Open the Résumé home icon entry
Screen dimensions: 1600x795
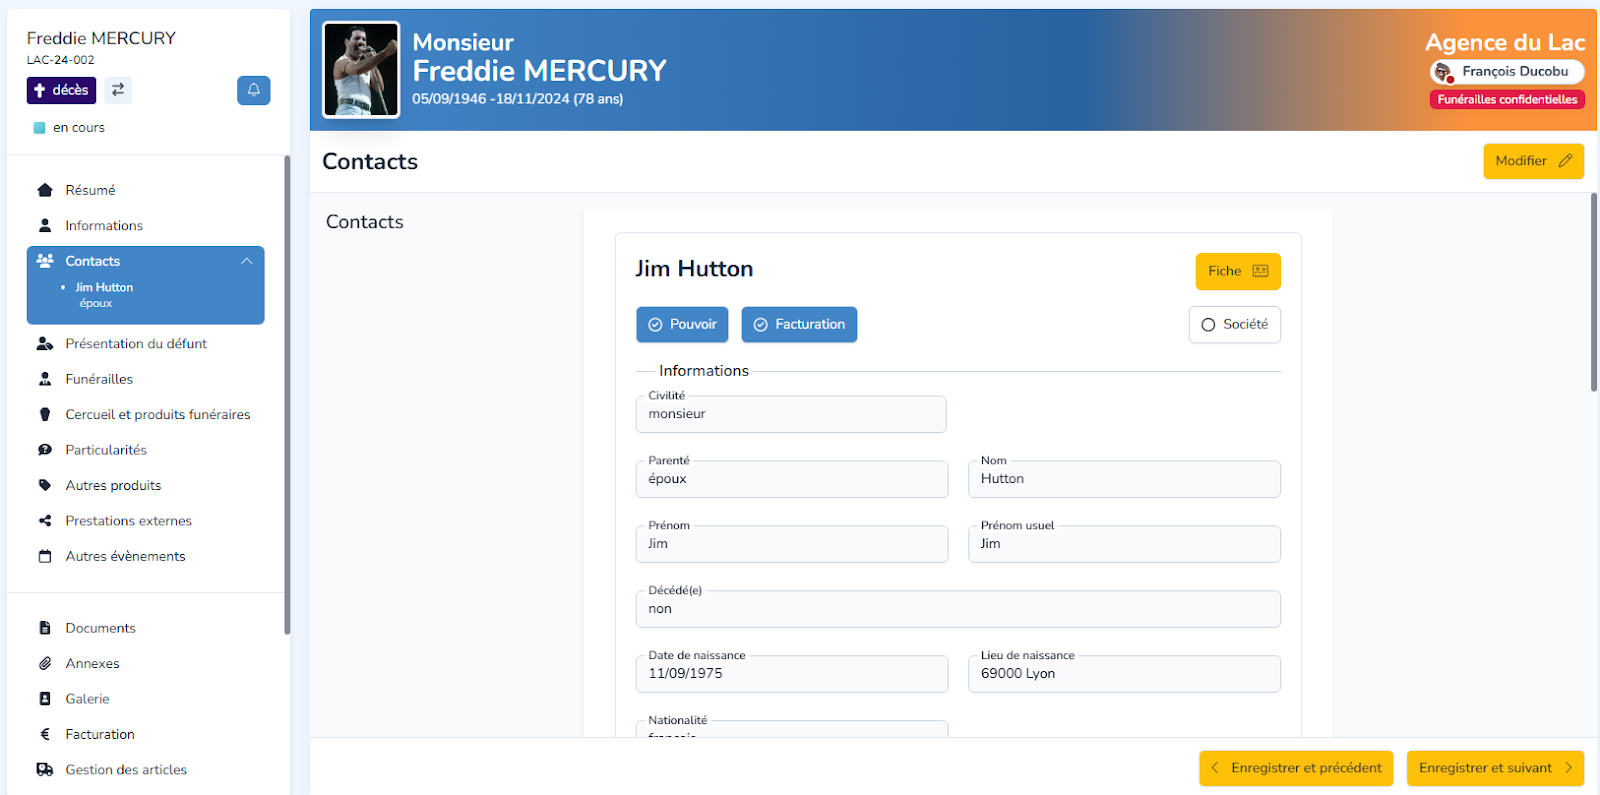(x=45, y=190)
